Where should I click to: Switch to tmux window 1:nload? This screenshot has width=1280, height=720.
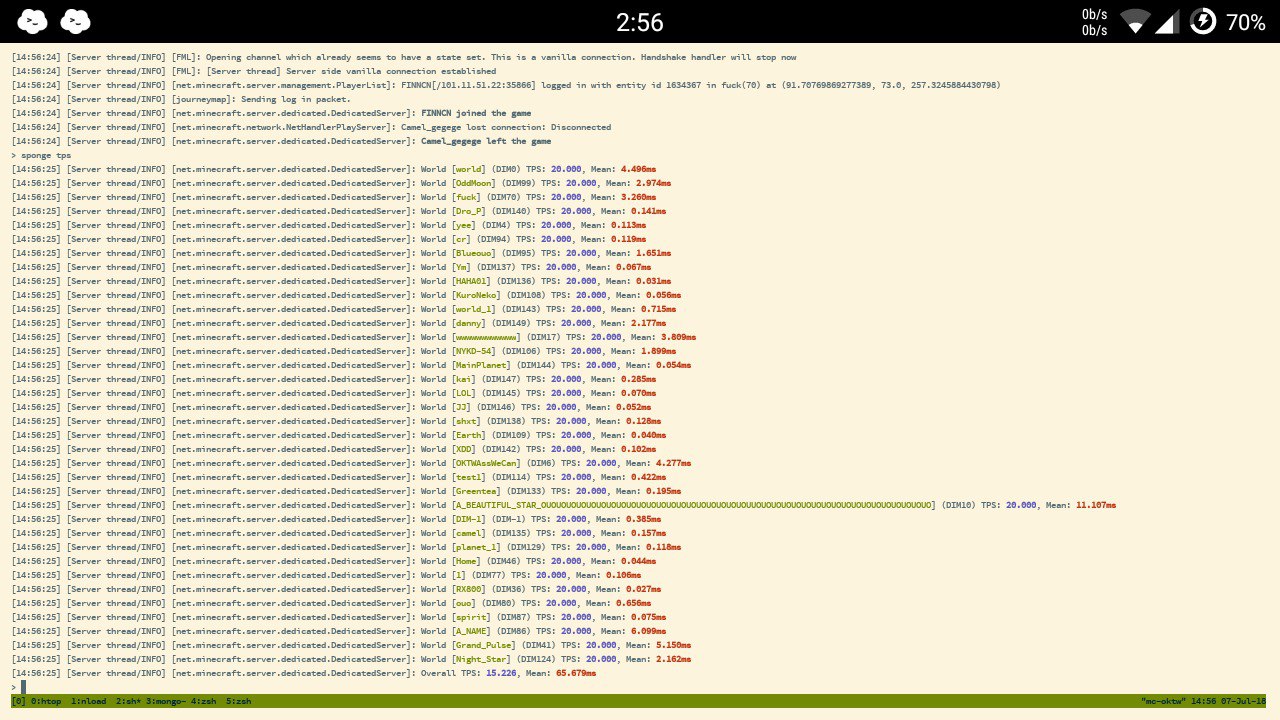[89, 701]
